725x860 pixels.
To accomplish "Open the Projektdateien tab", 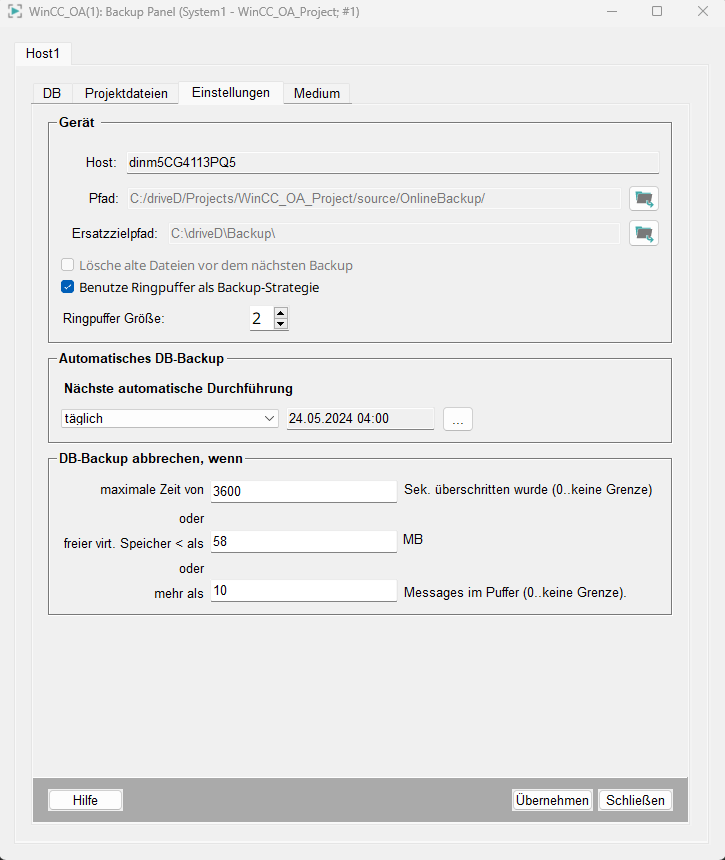I will (126, 93).
